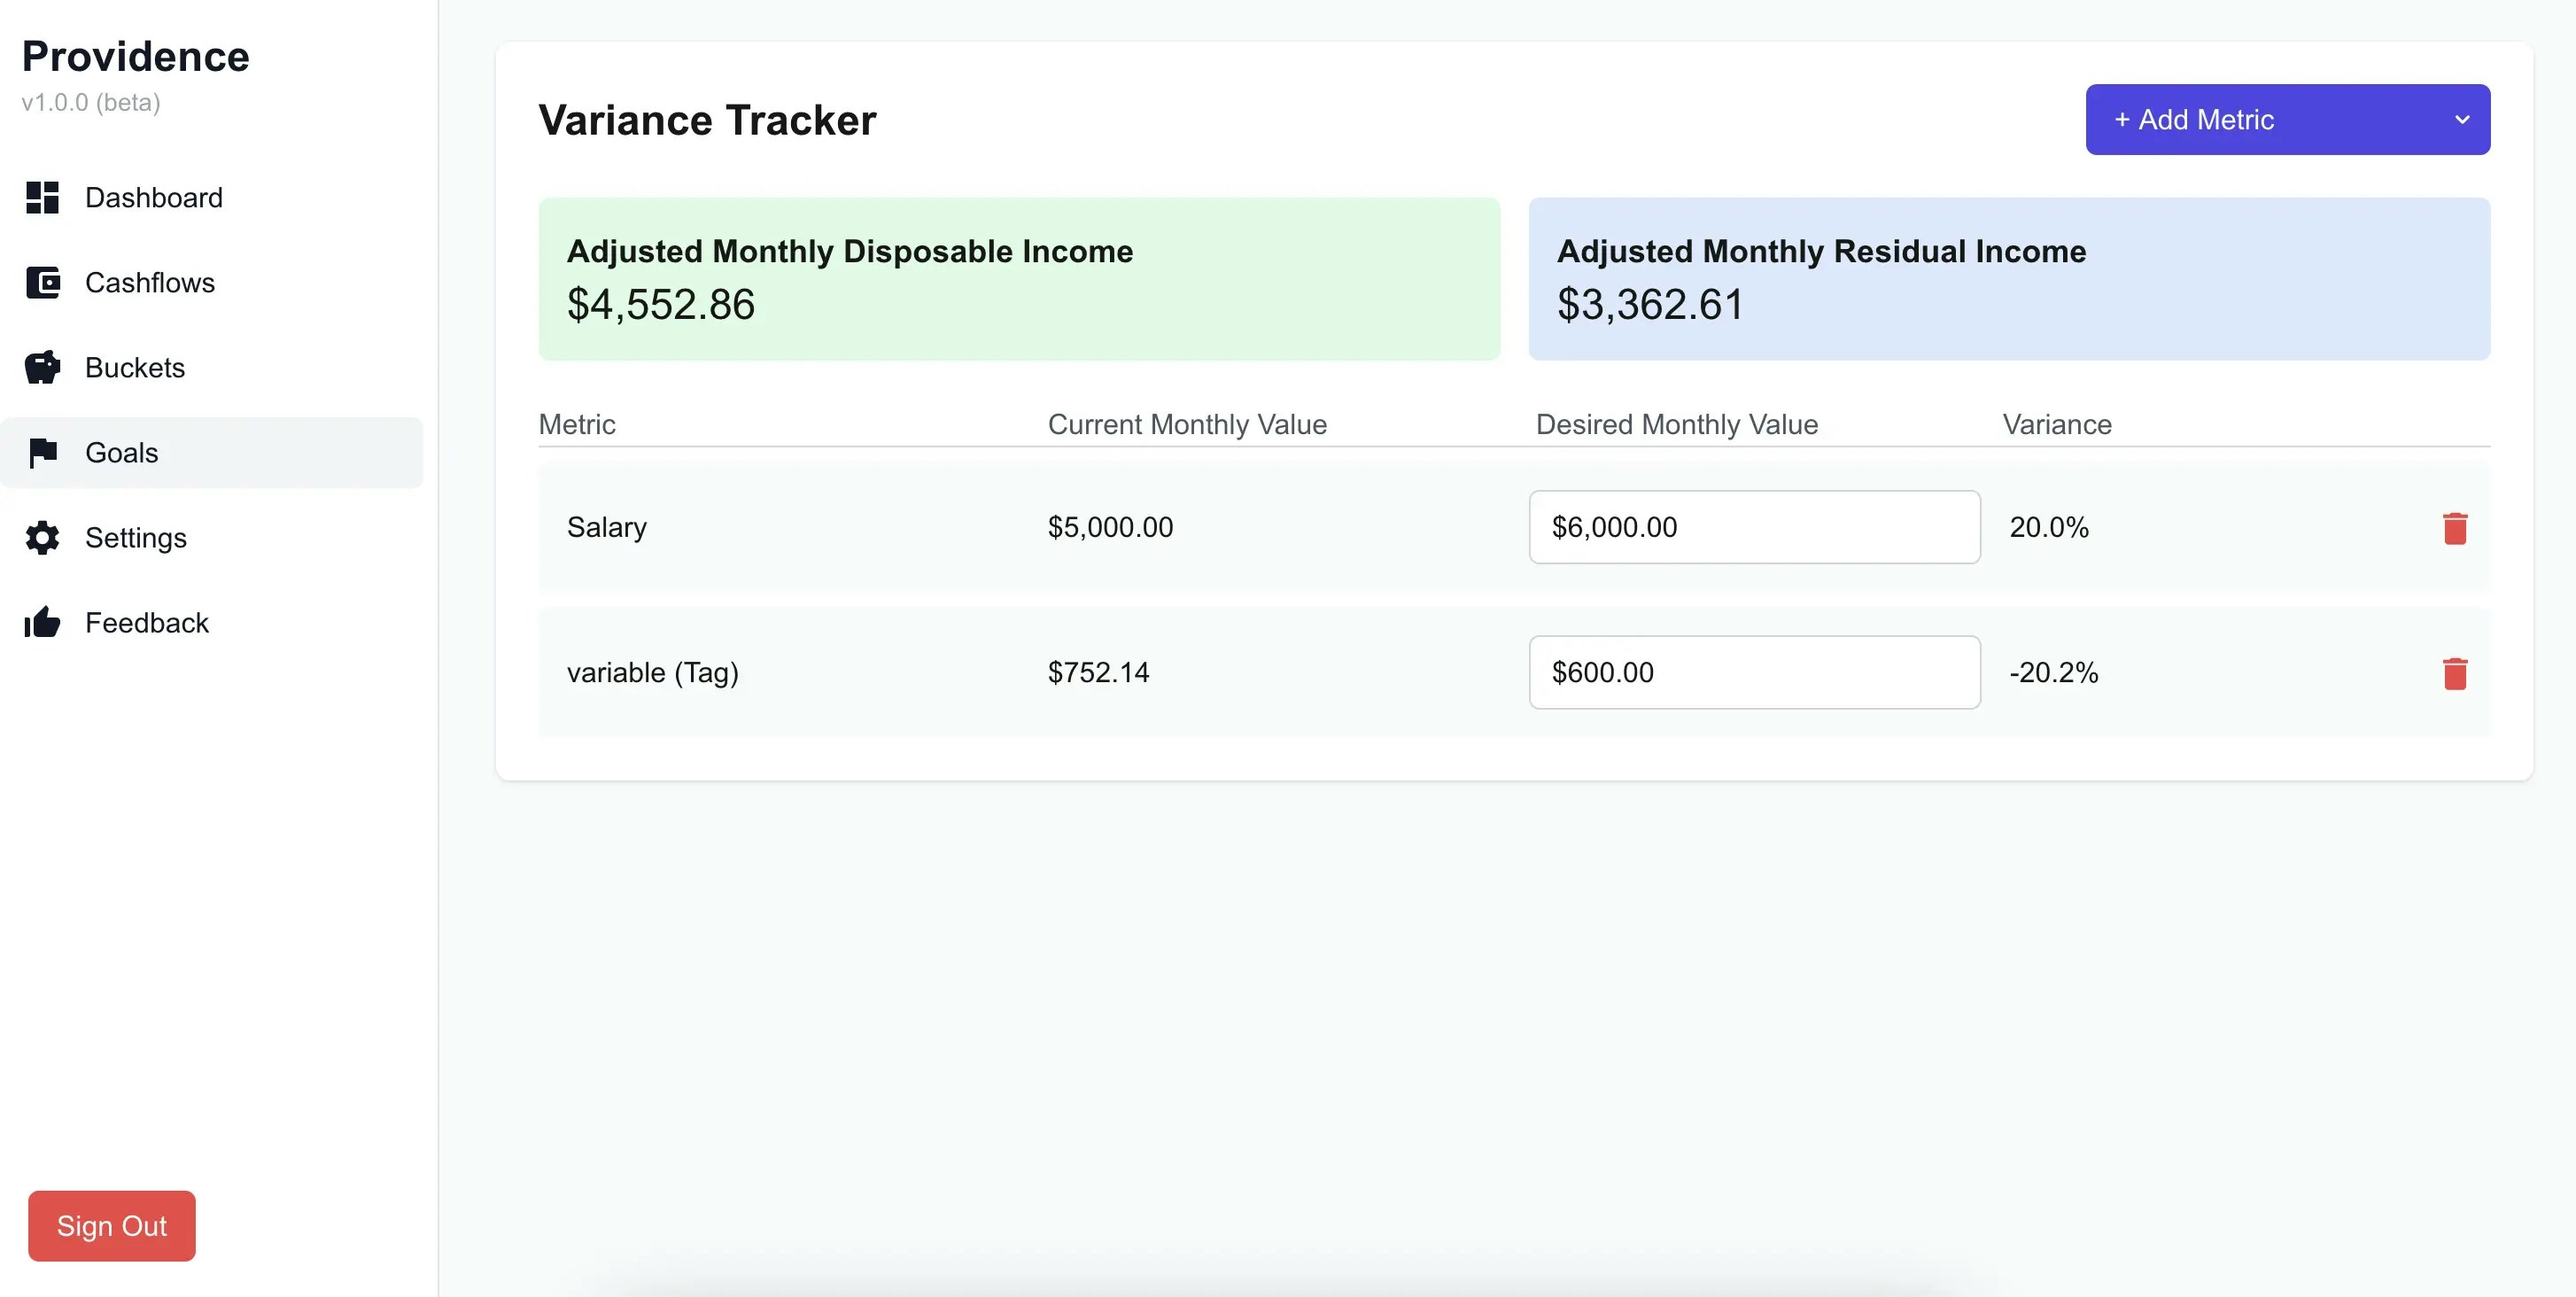2576x1297 pixels.
Task: Click the Adjusted Monthly Residual Income card
Action: tap(2008, 279)
